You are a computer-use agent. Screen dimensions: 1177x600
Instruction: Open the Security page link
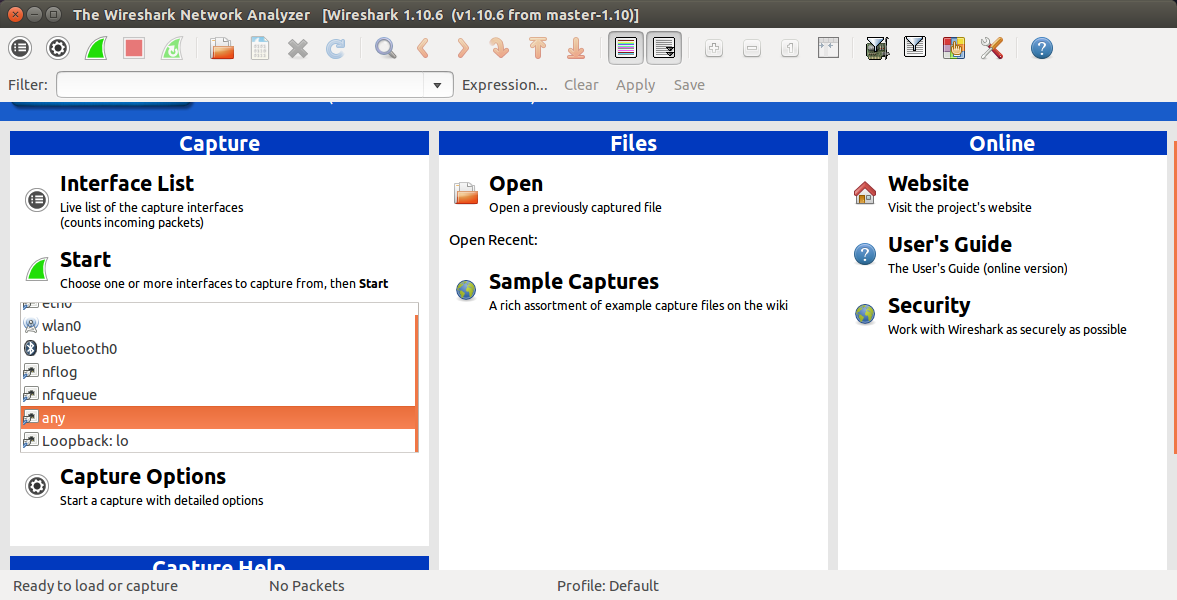click(929, 306)
